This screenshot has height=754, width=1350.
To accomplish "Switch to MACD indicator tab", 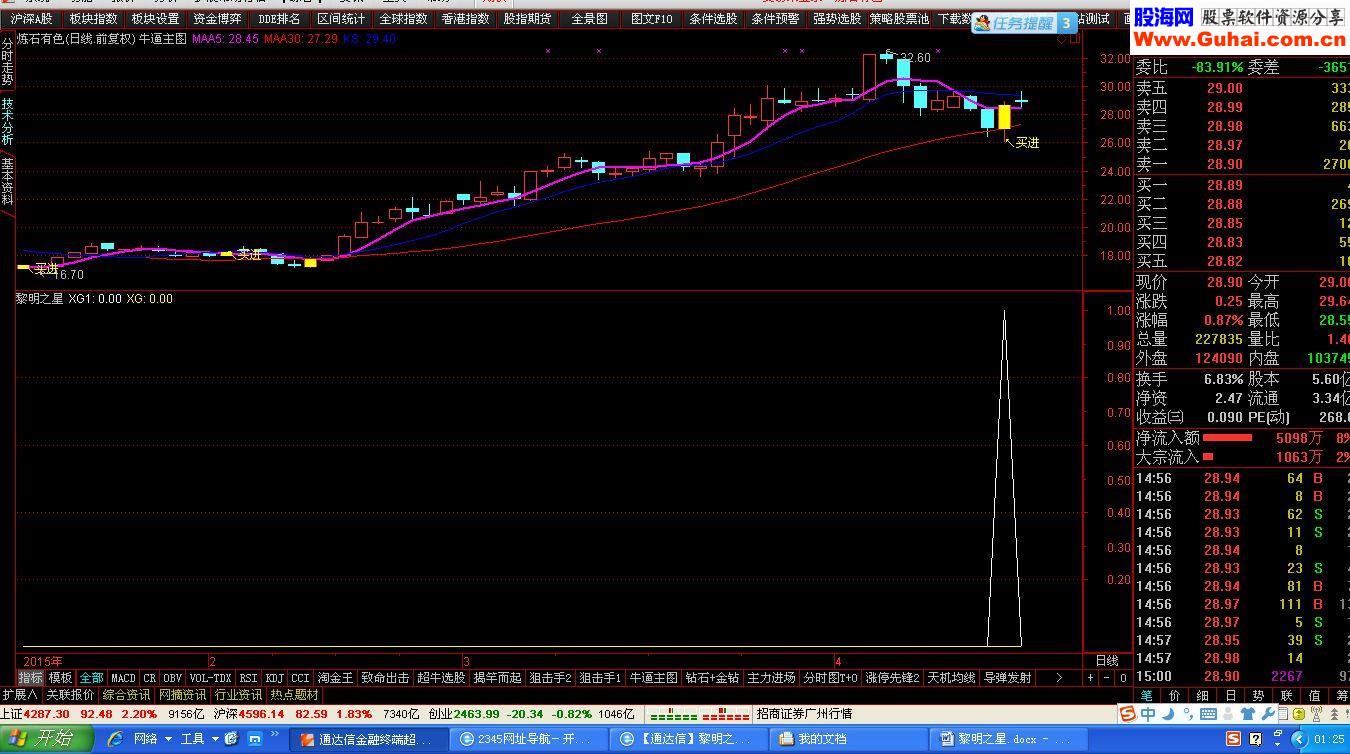I will [123, 678].
